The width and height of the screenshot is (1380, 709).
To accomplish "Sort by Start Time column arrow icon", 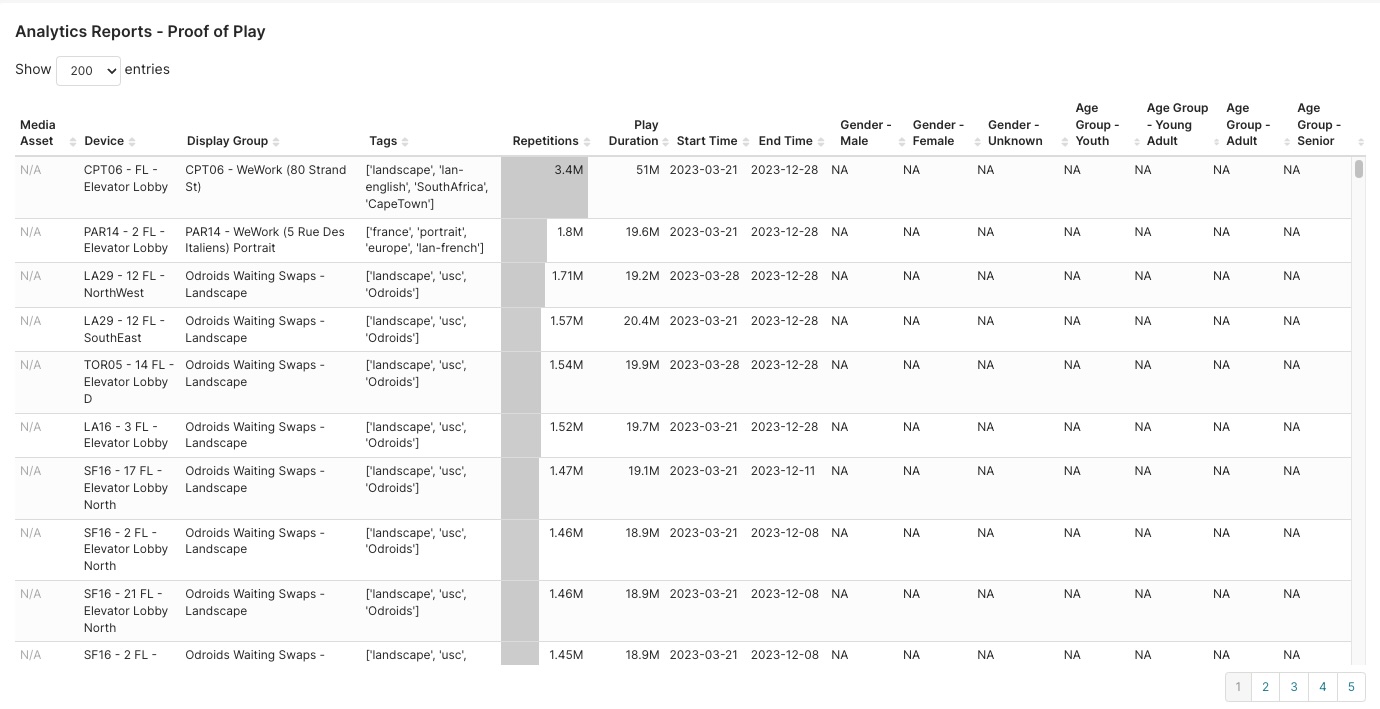I will tap(746, 142).
